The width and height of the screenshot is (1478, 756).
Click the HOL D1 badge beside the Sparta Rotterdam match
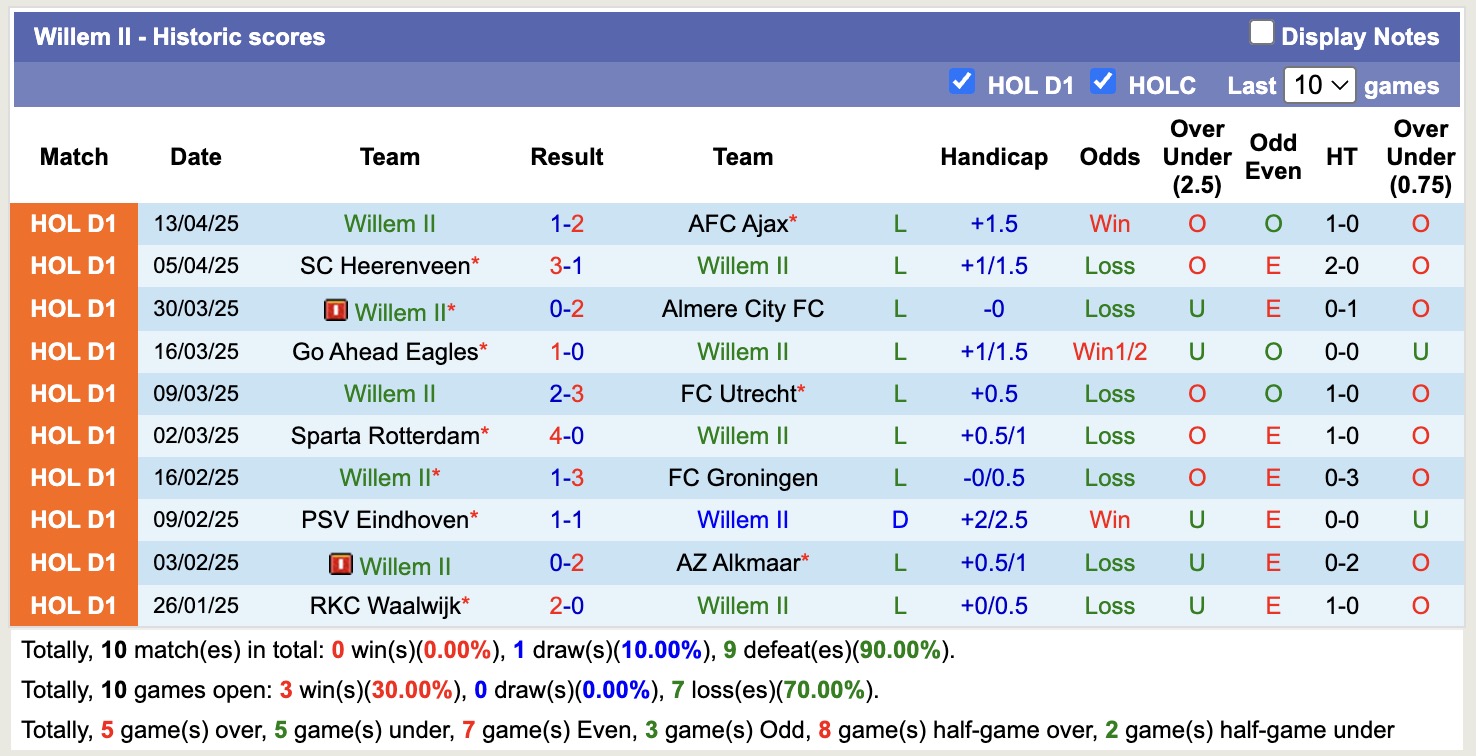(x=74, y=435)
